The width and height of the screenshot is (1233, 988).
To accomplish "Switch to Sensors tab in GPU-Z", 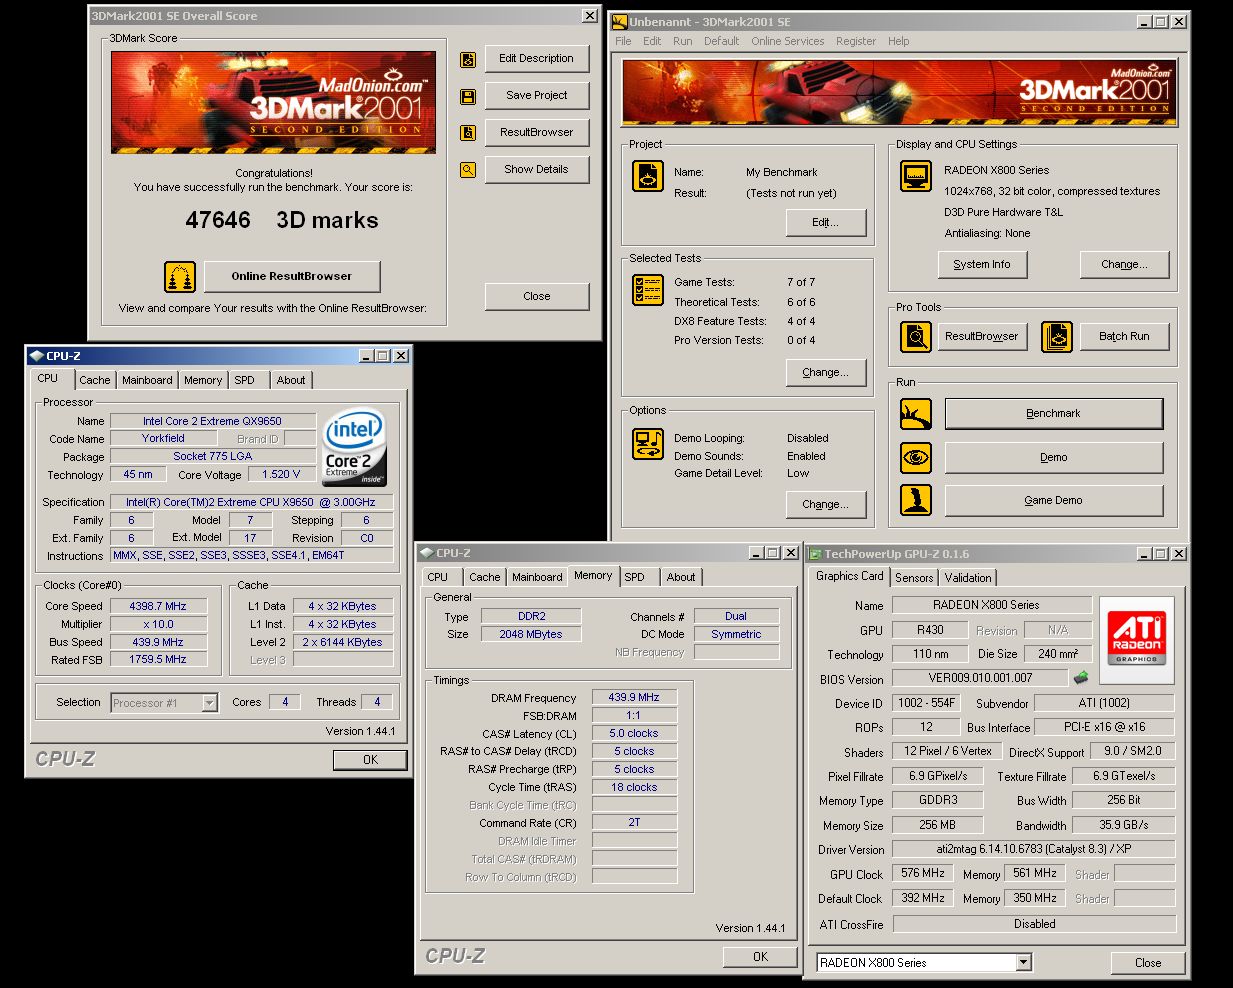I will click(914, 578).
